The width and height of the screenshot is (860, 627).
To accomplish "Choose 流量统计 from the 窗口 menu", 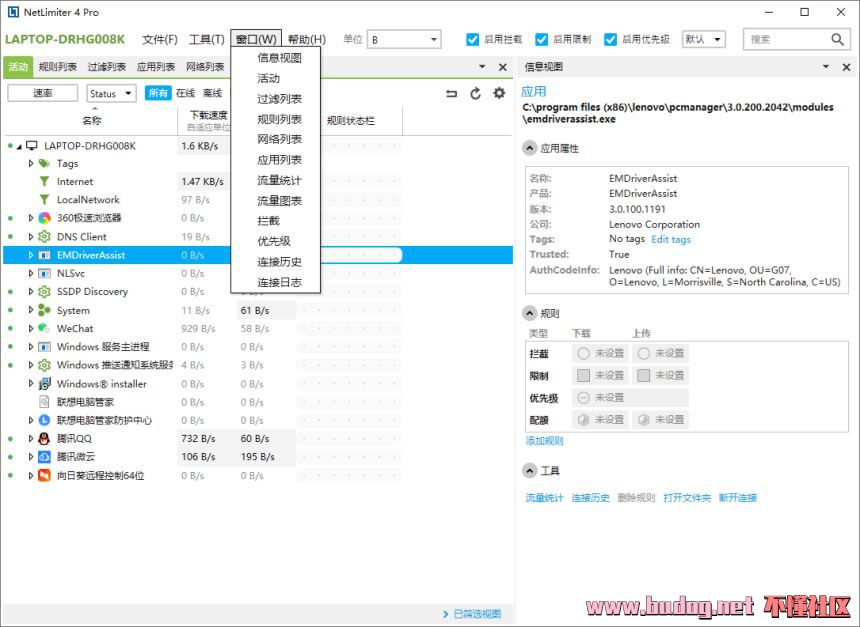I will (279, 180).
